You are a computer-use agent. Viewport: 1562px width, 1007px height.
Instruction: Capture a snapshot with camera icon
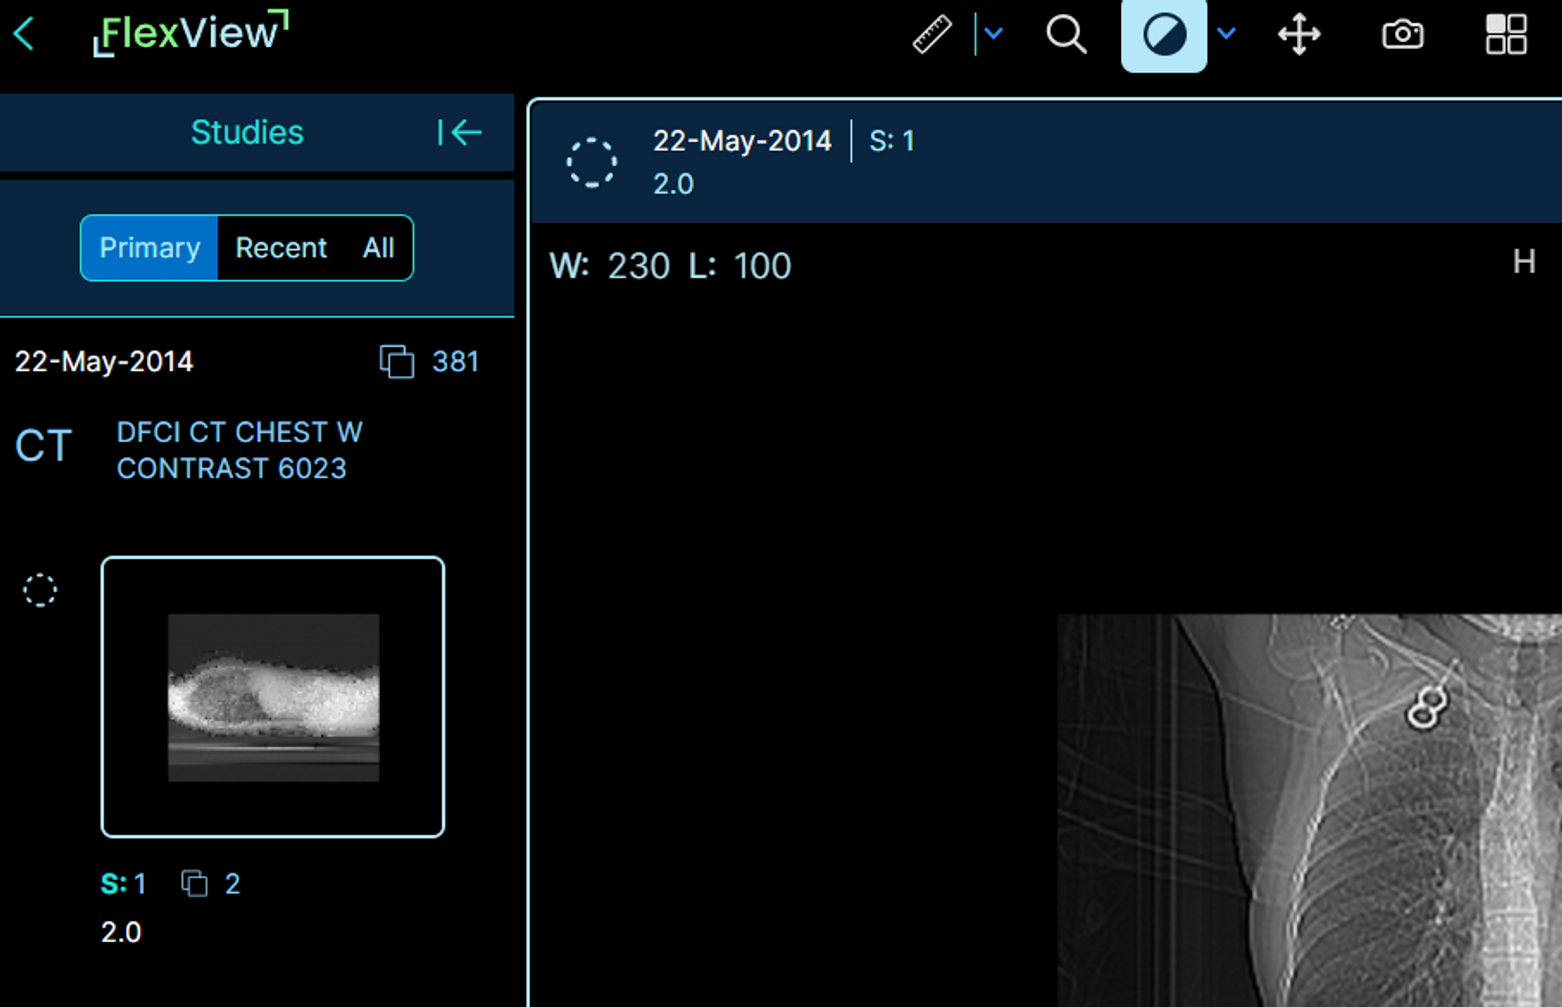coord(1402,35)
